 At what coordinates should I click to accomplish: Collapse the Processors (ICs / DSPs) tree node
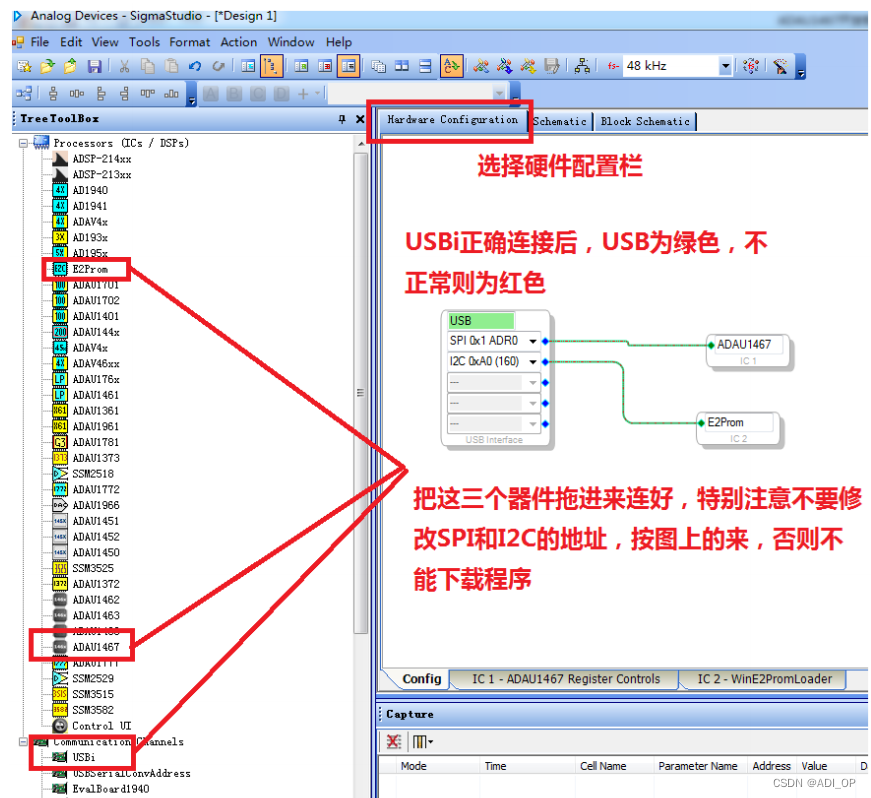click(x=23, y=143)
